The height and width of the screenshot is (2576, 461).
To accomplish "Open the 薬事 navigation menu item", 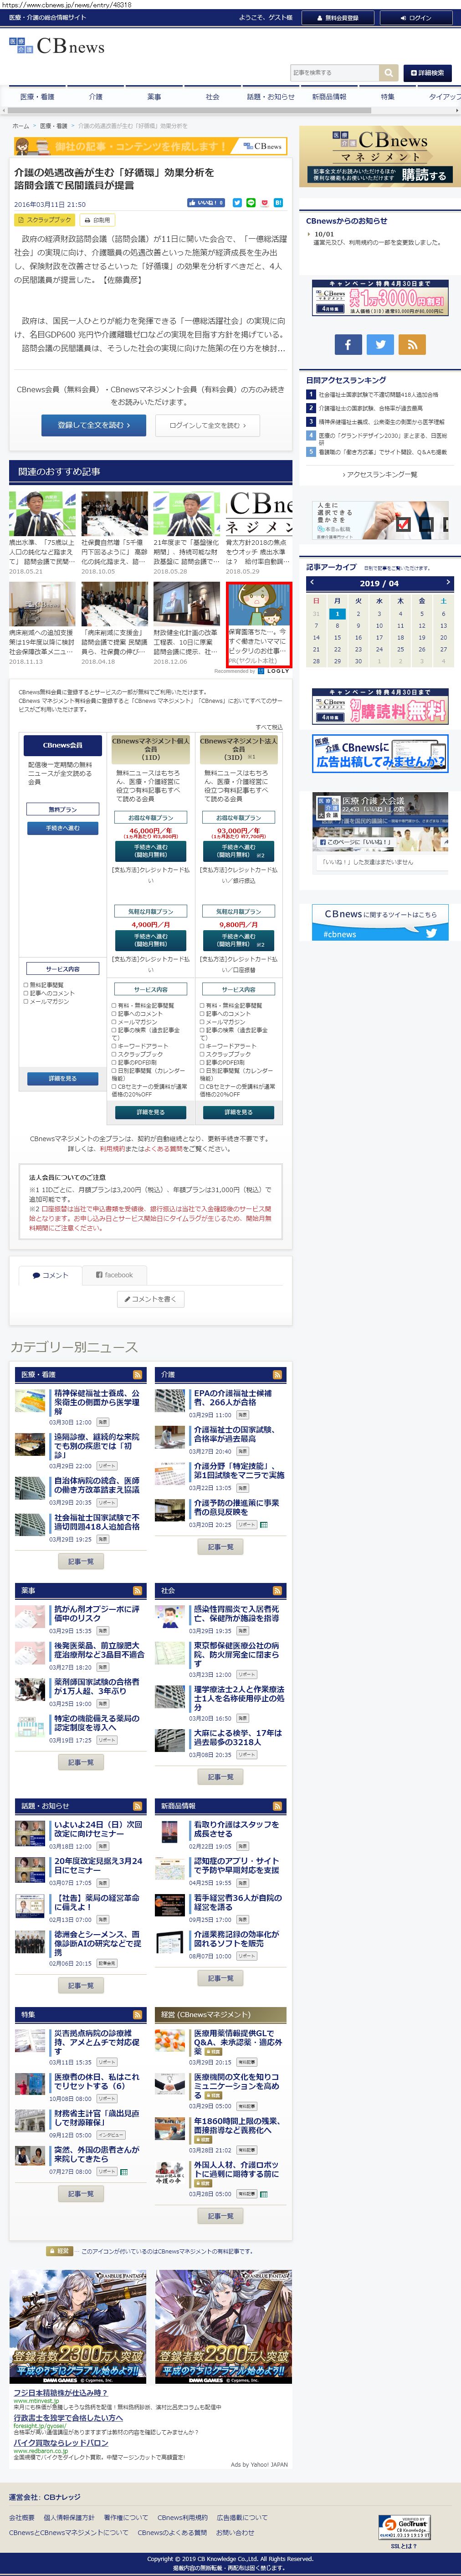I will [154, 97].
